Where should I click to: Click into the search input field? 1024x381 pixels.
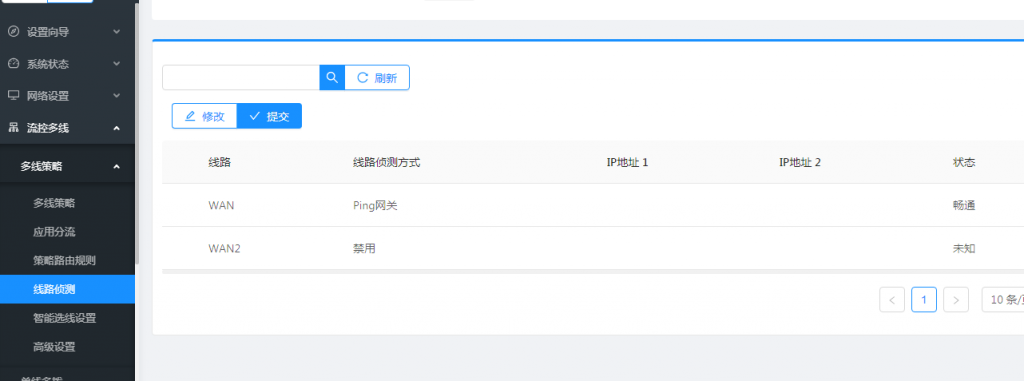[241, 78]
